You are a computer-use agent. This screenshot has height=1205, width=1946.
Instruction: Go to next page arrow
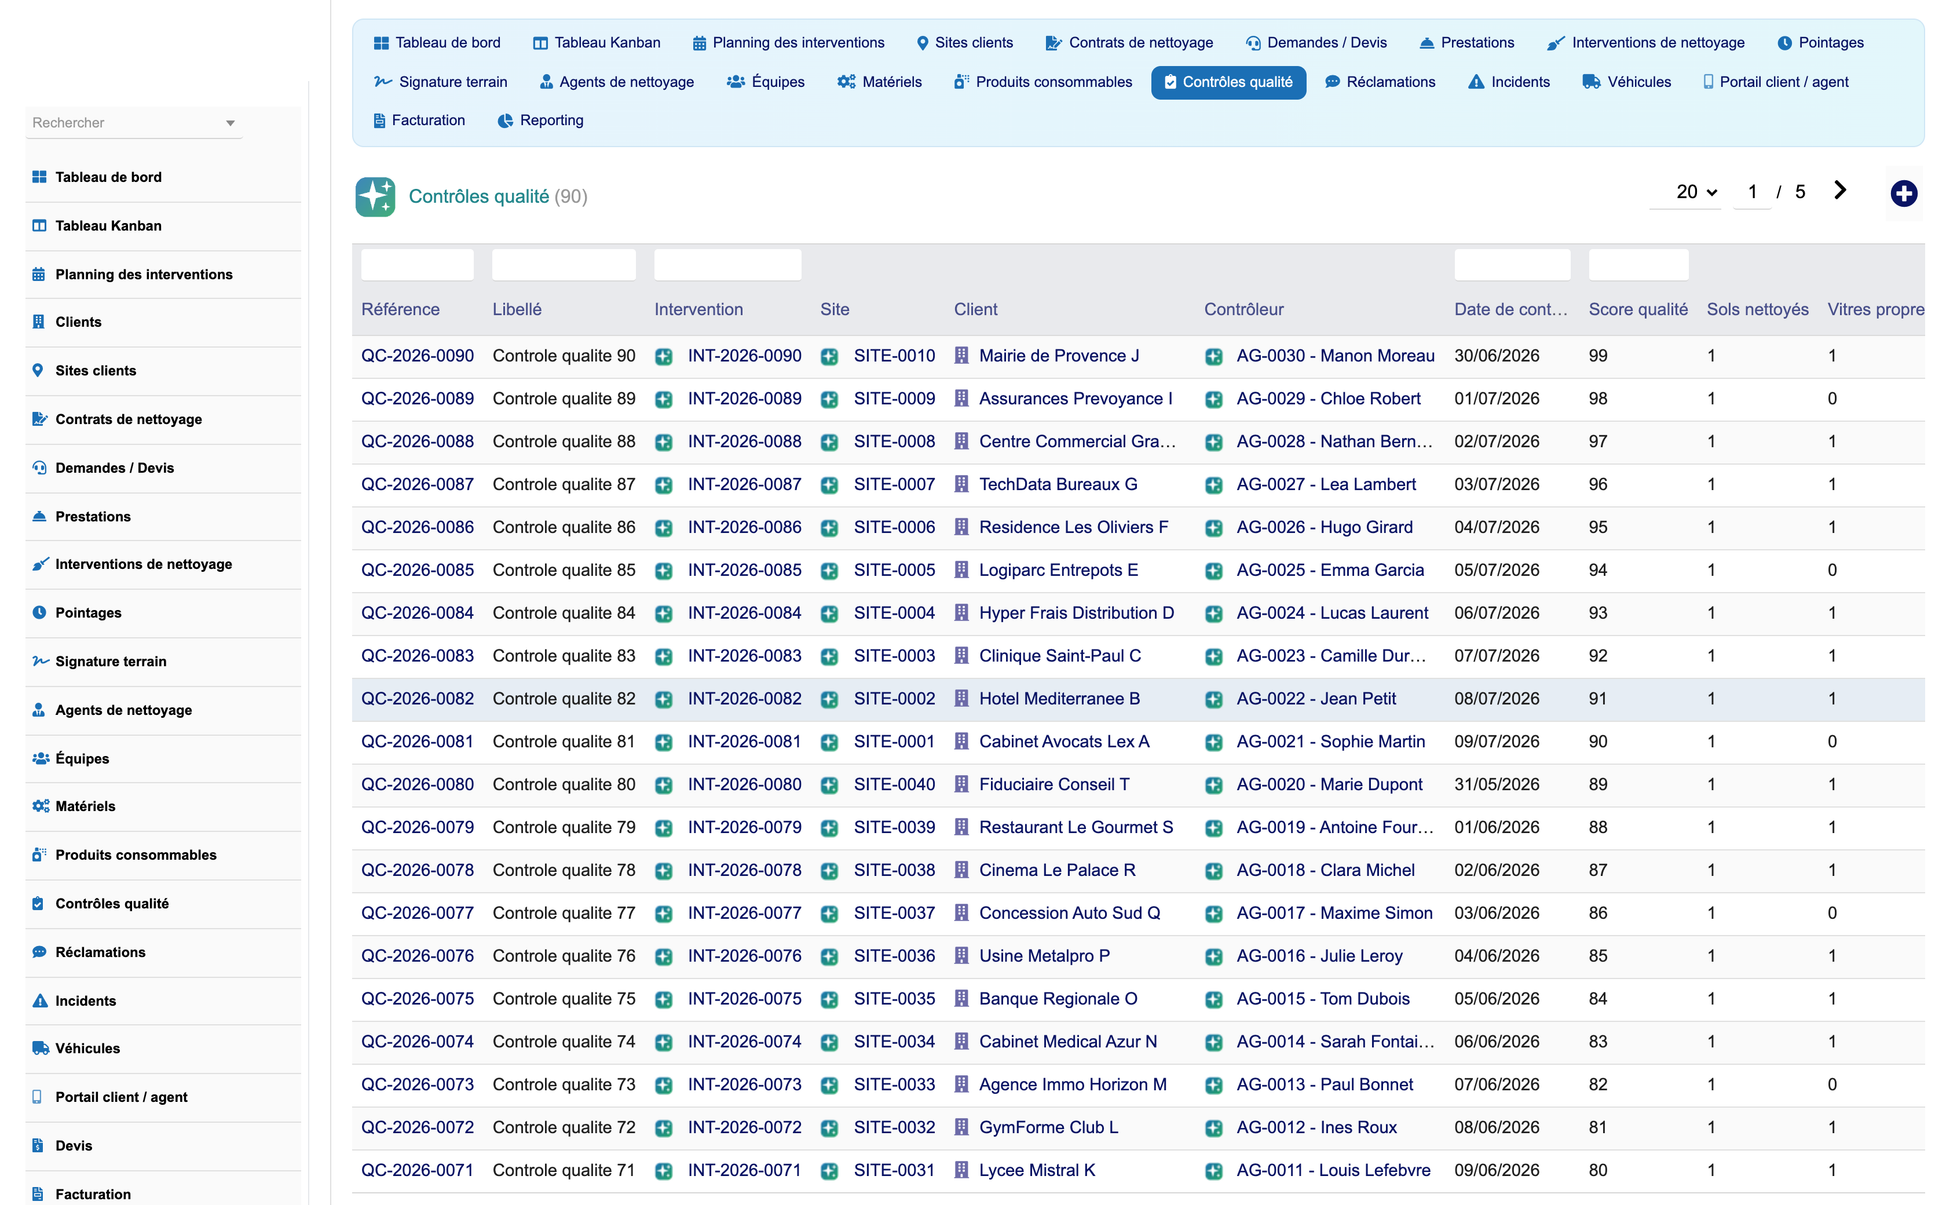[1840, 191]
